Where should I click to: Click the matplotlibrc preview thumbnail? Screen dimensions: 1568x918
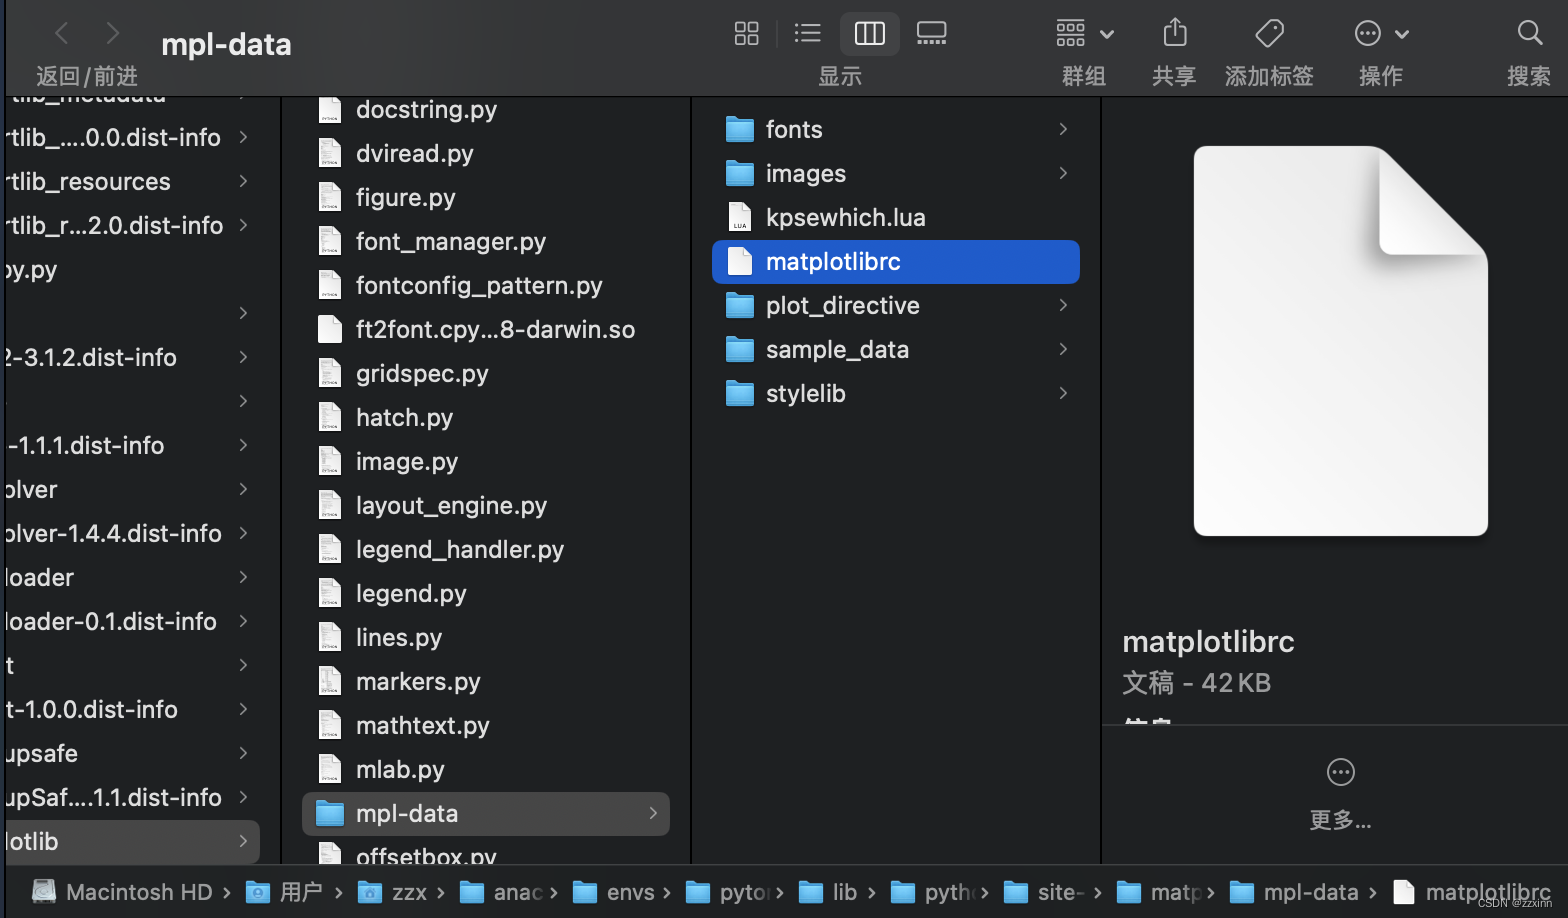(1340, 341)
